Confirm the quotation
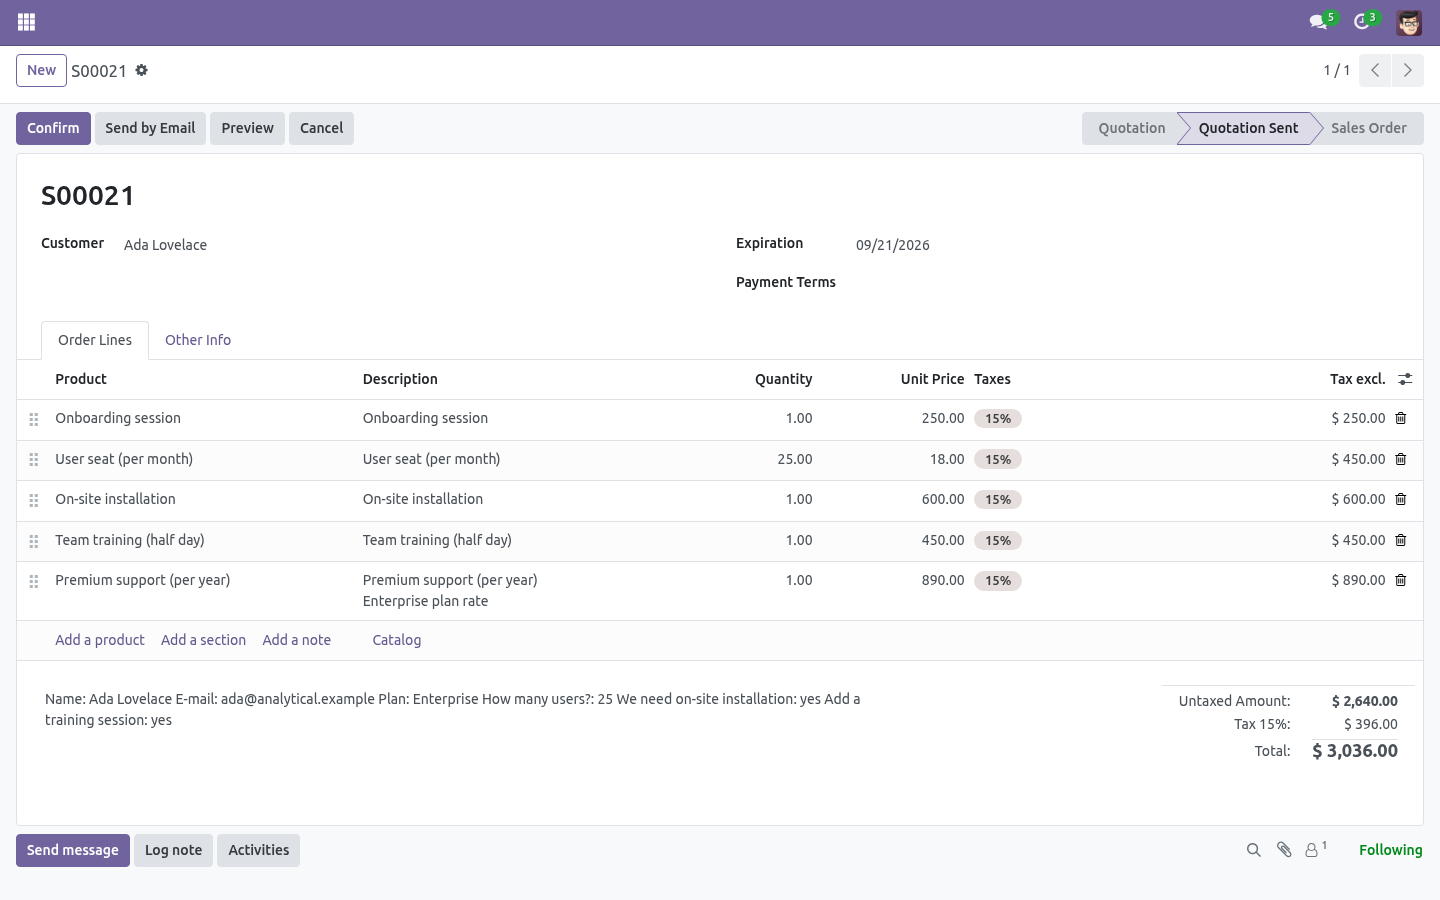Viewport: 1440px width, 900px height. pyautogui.click(x=53, y=128)
